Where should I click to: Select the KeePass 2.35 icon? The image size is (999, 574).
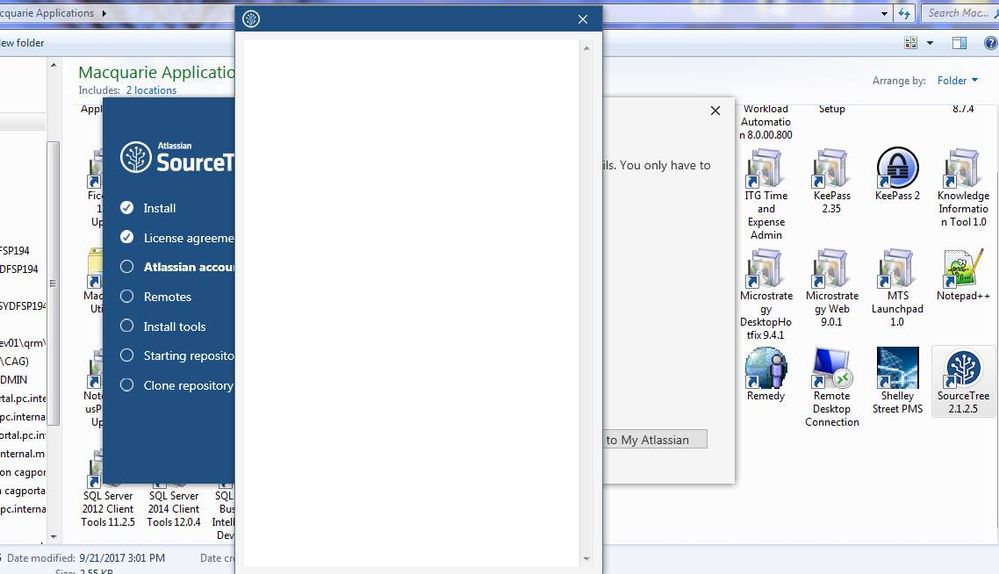coord(831,168)
